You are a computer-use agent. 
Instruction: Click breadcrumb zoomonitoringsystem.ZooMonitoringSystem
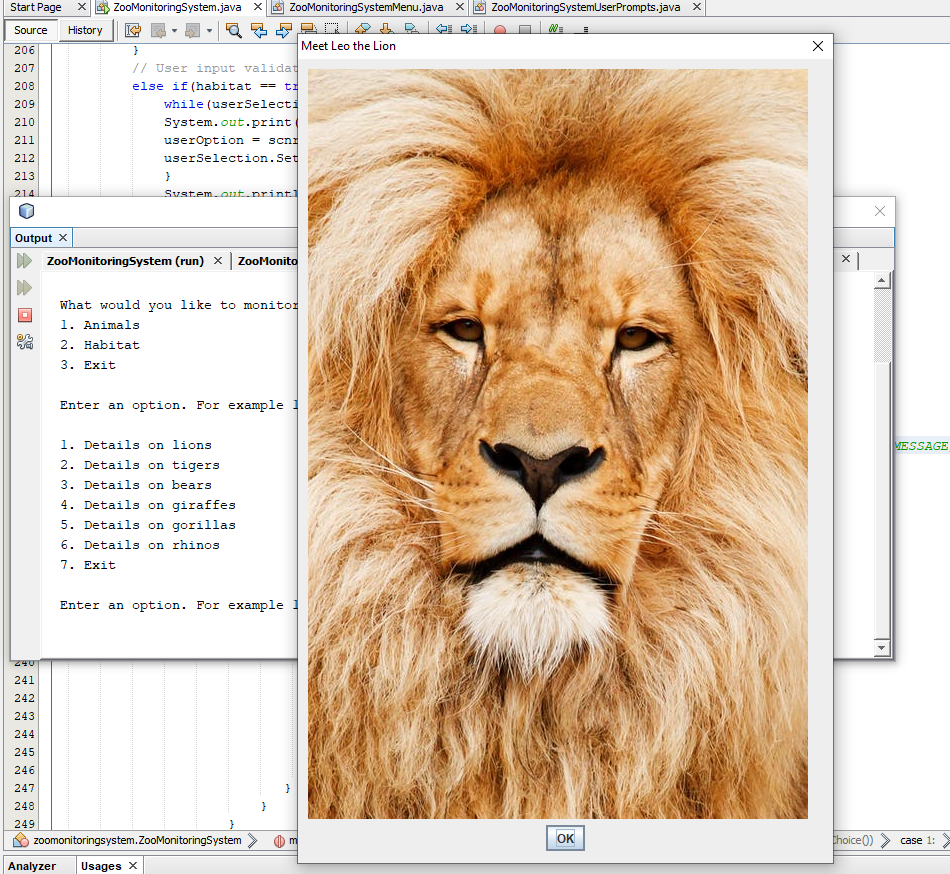pyautogui.click(x=137, y=840)
